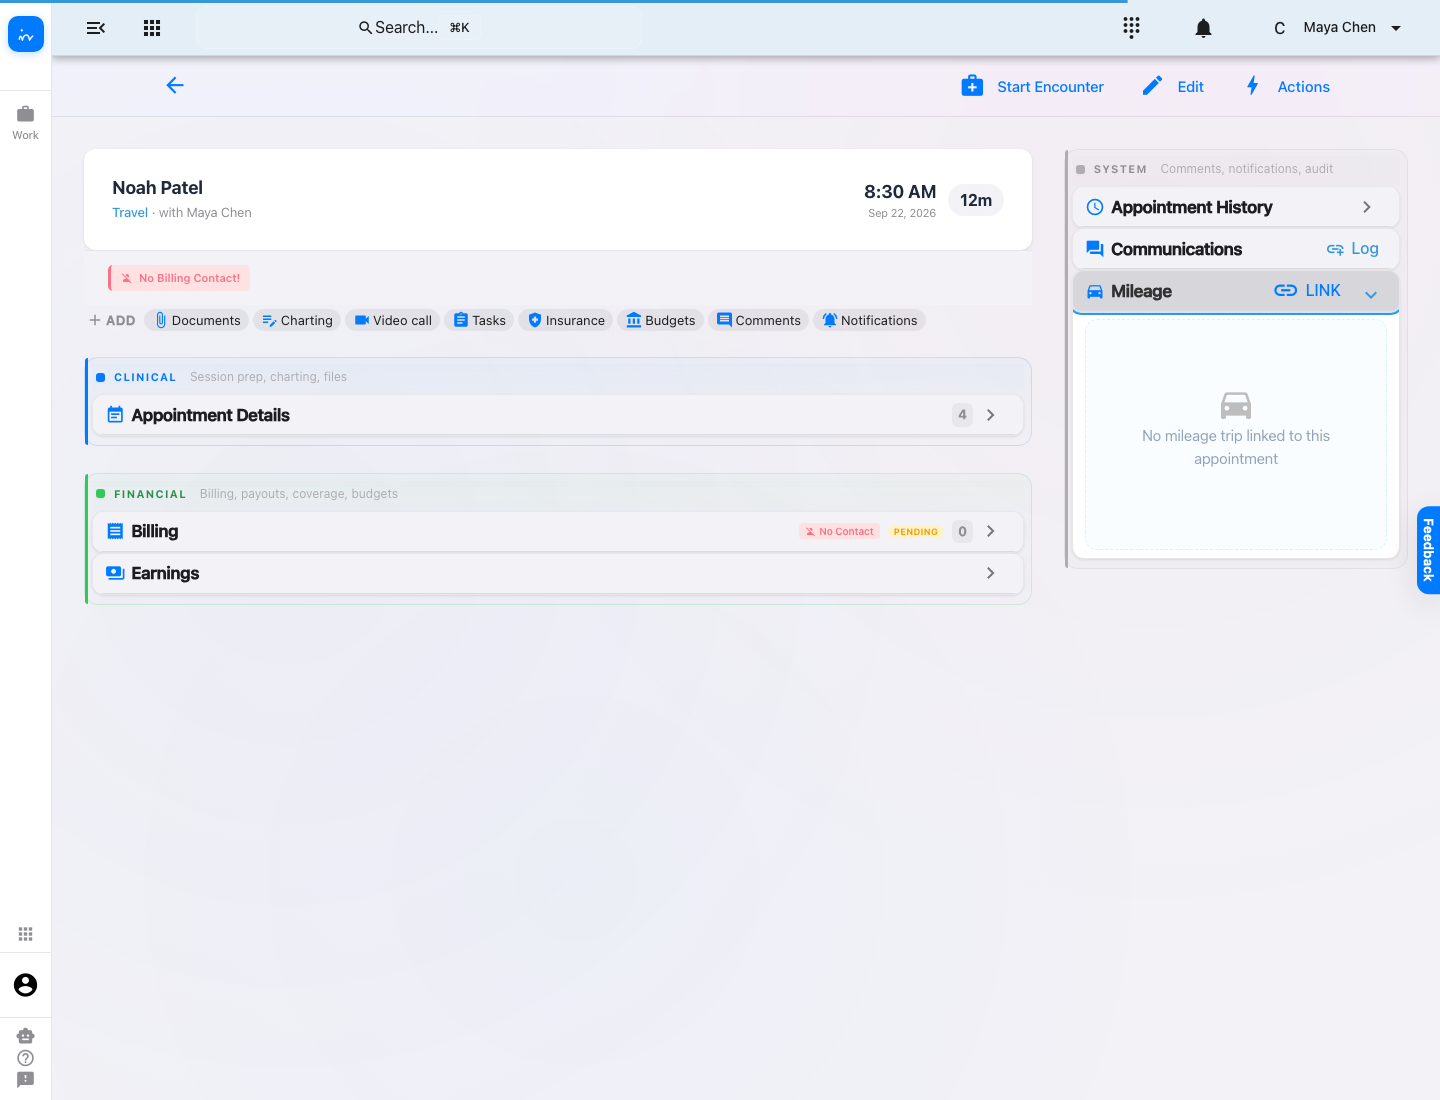Open Maya Chen user dropdown arrow
The height and width of the screenshot is (1100, 1440).
pos(1396,28)
